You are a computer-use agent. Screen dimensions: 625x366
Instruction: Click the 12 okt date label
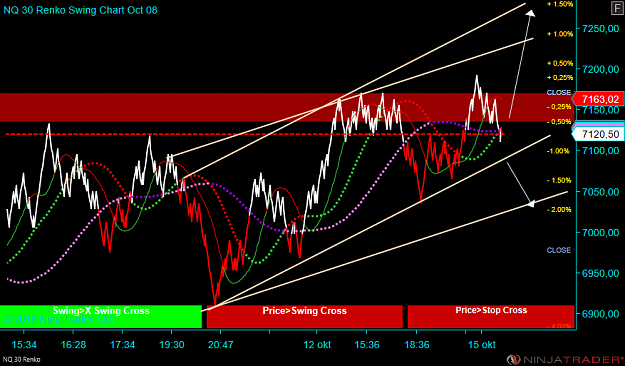tap(317, 344)
